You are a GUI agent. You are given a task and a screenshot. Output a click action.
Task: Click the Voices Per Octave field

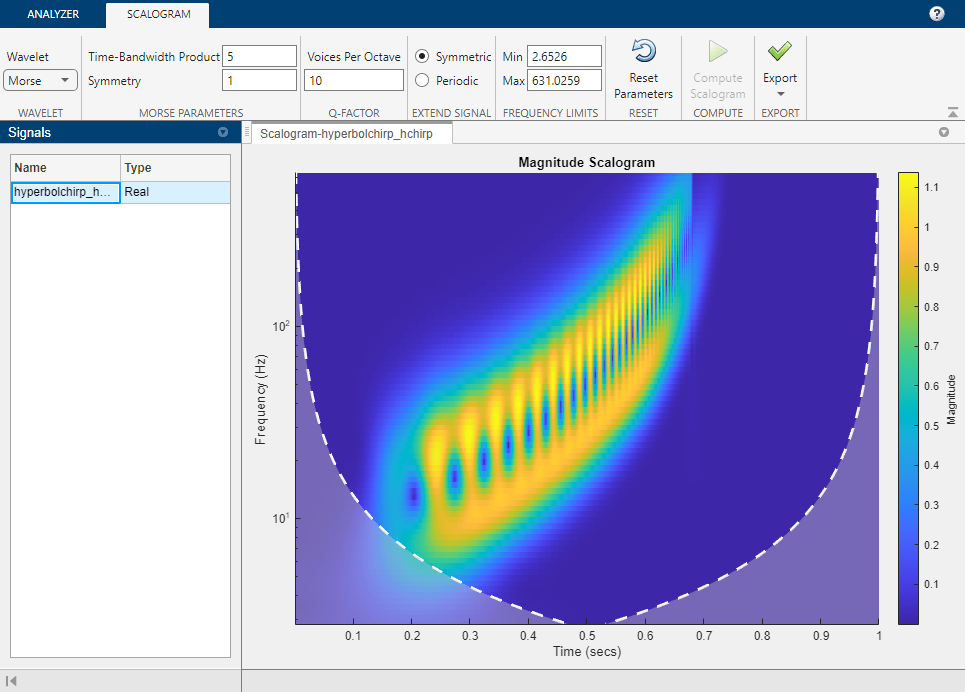click(x=355, y=81)
